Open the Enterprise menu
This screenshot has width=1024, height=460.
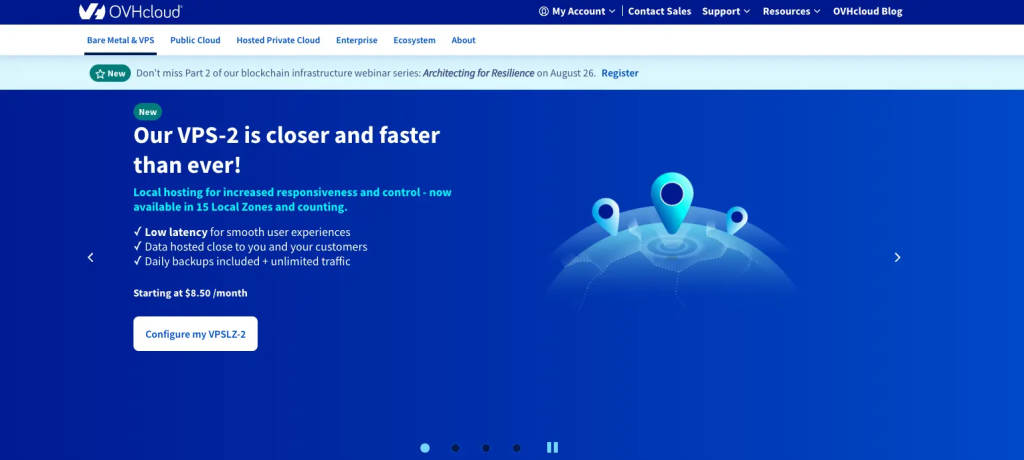357,40
